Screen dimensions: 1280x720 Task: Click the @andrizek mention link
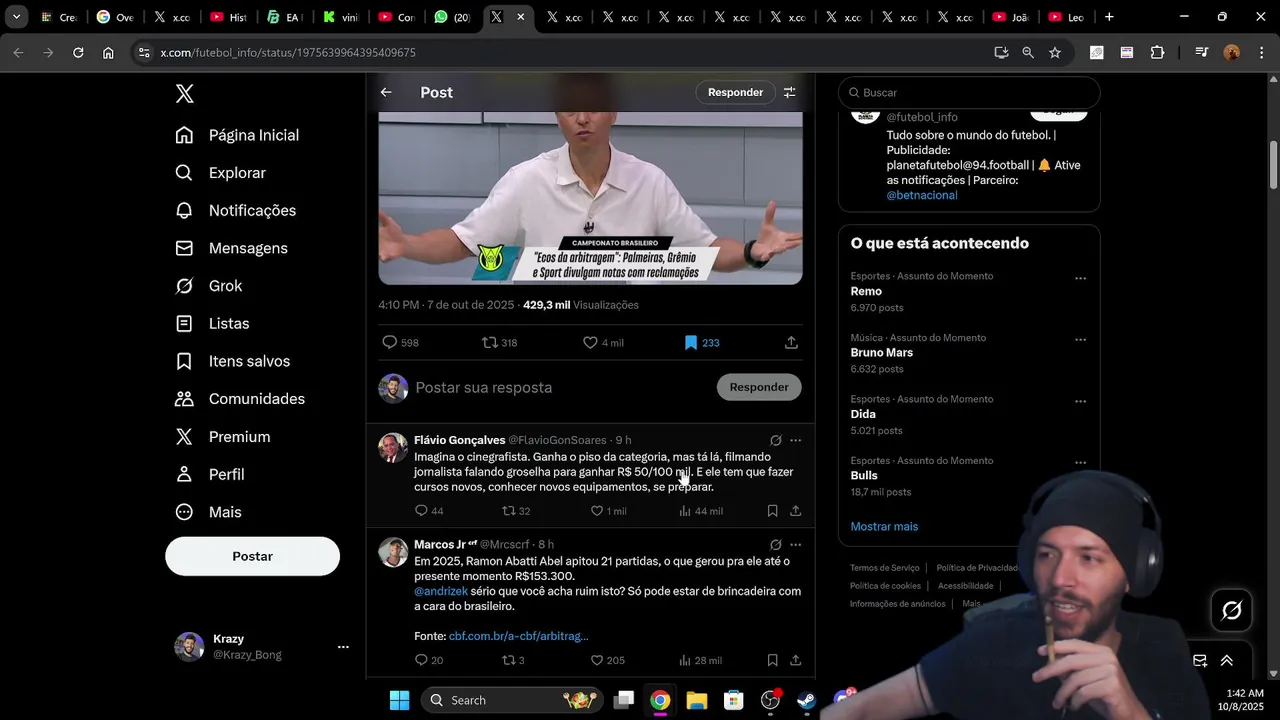441,591
